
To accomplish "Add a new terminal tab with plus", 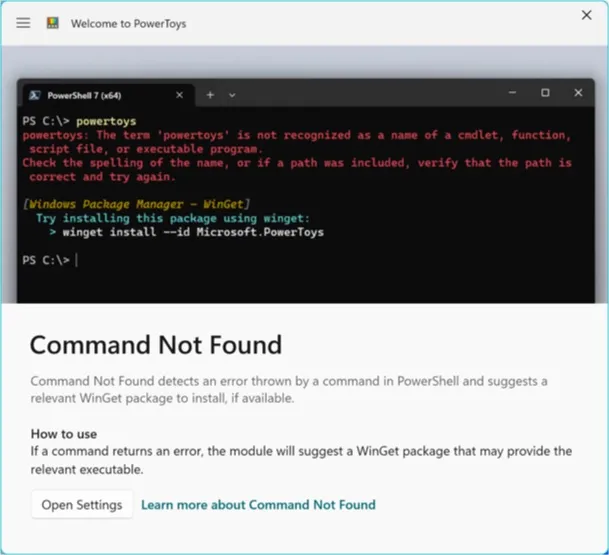I will (x=210, y=94).
